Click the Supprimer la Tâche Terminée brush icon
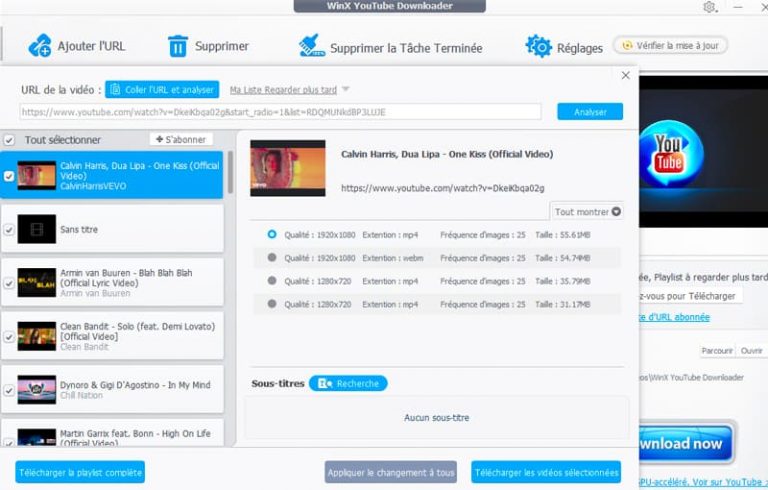This screenshot has width=768, height=490. [312, 46]
